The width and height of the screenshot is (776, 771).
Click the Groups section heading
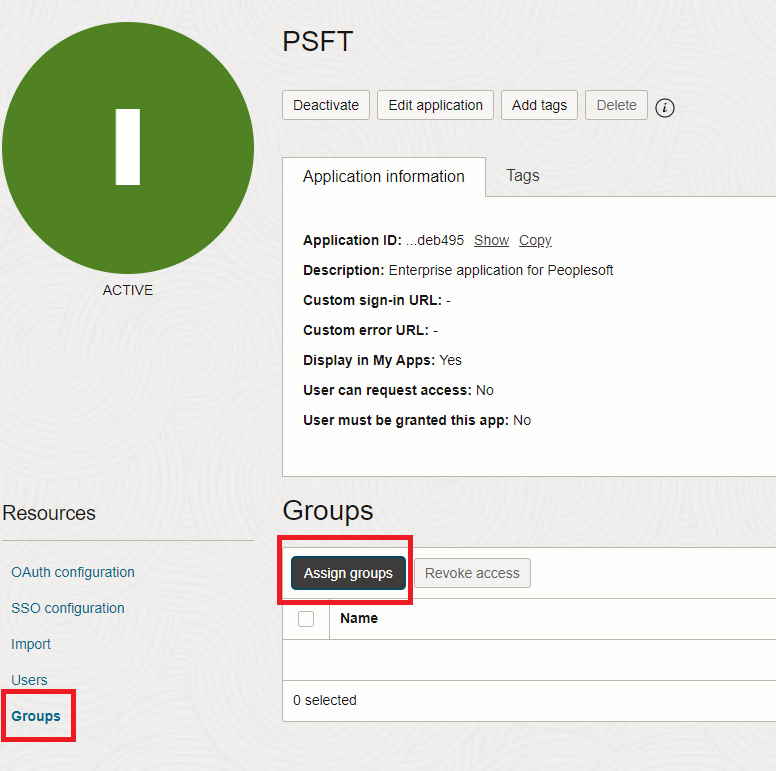point(328,511)
